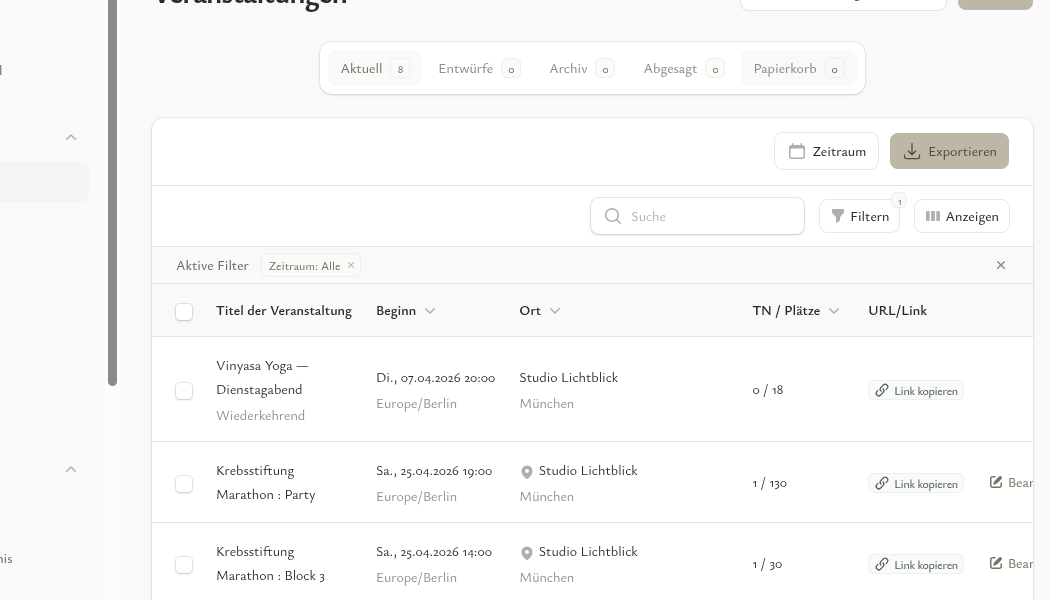
Task: Open the Bearbeiten pencil icon for Marathon Party
Action: coord(996,482)
